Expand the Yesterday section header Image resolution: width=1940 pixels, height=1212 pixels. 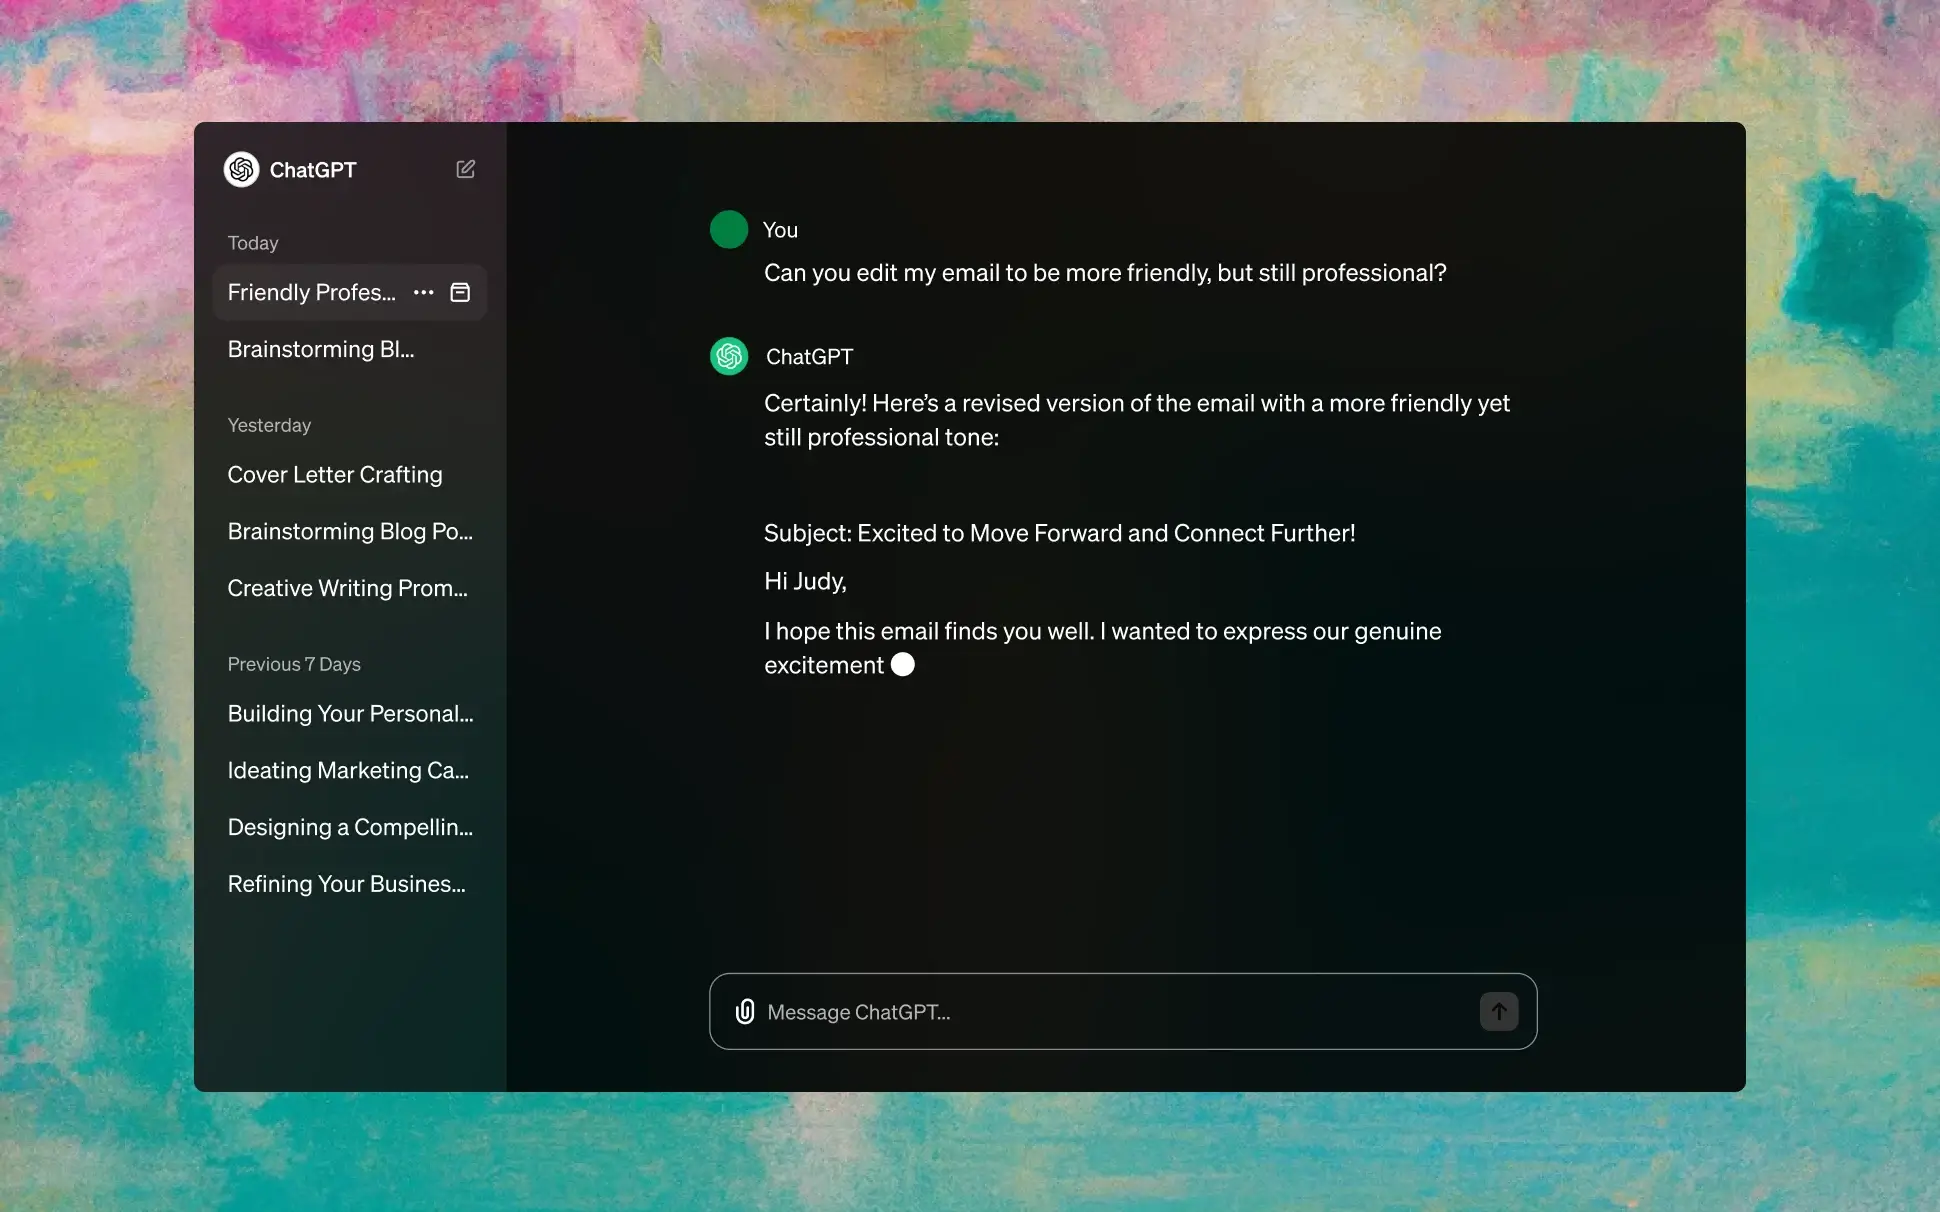coord(267,424)
